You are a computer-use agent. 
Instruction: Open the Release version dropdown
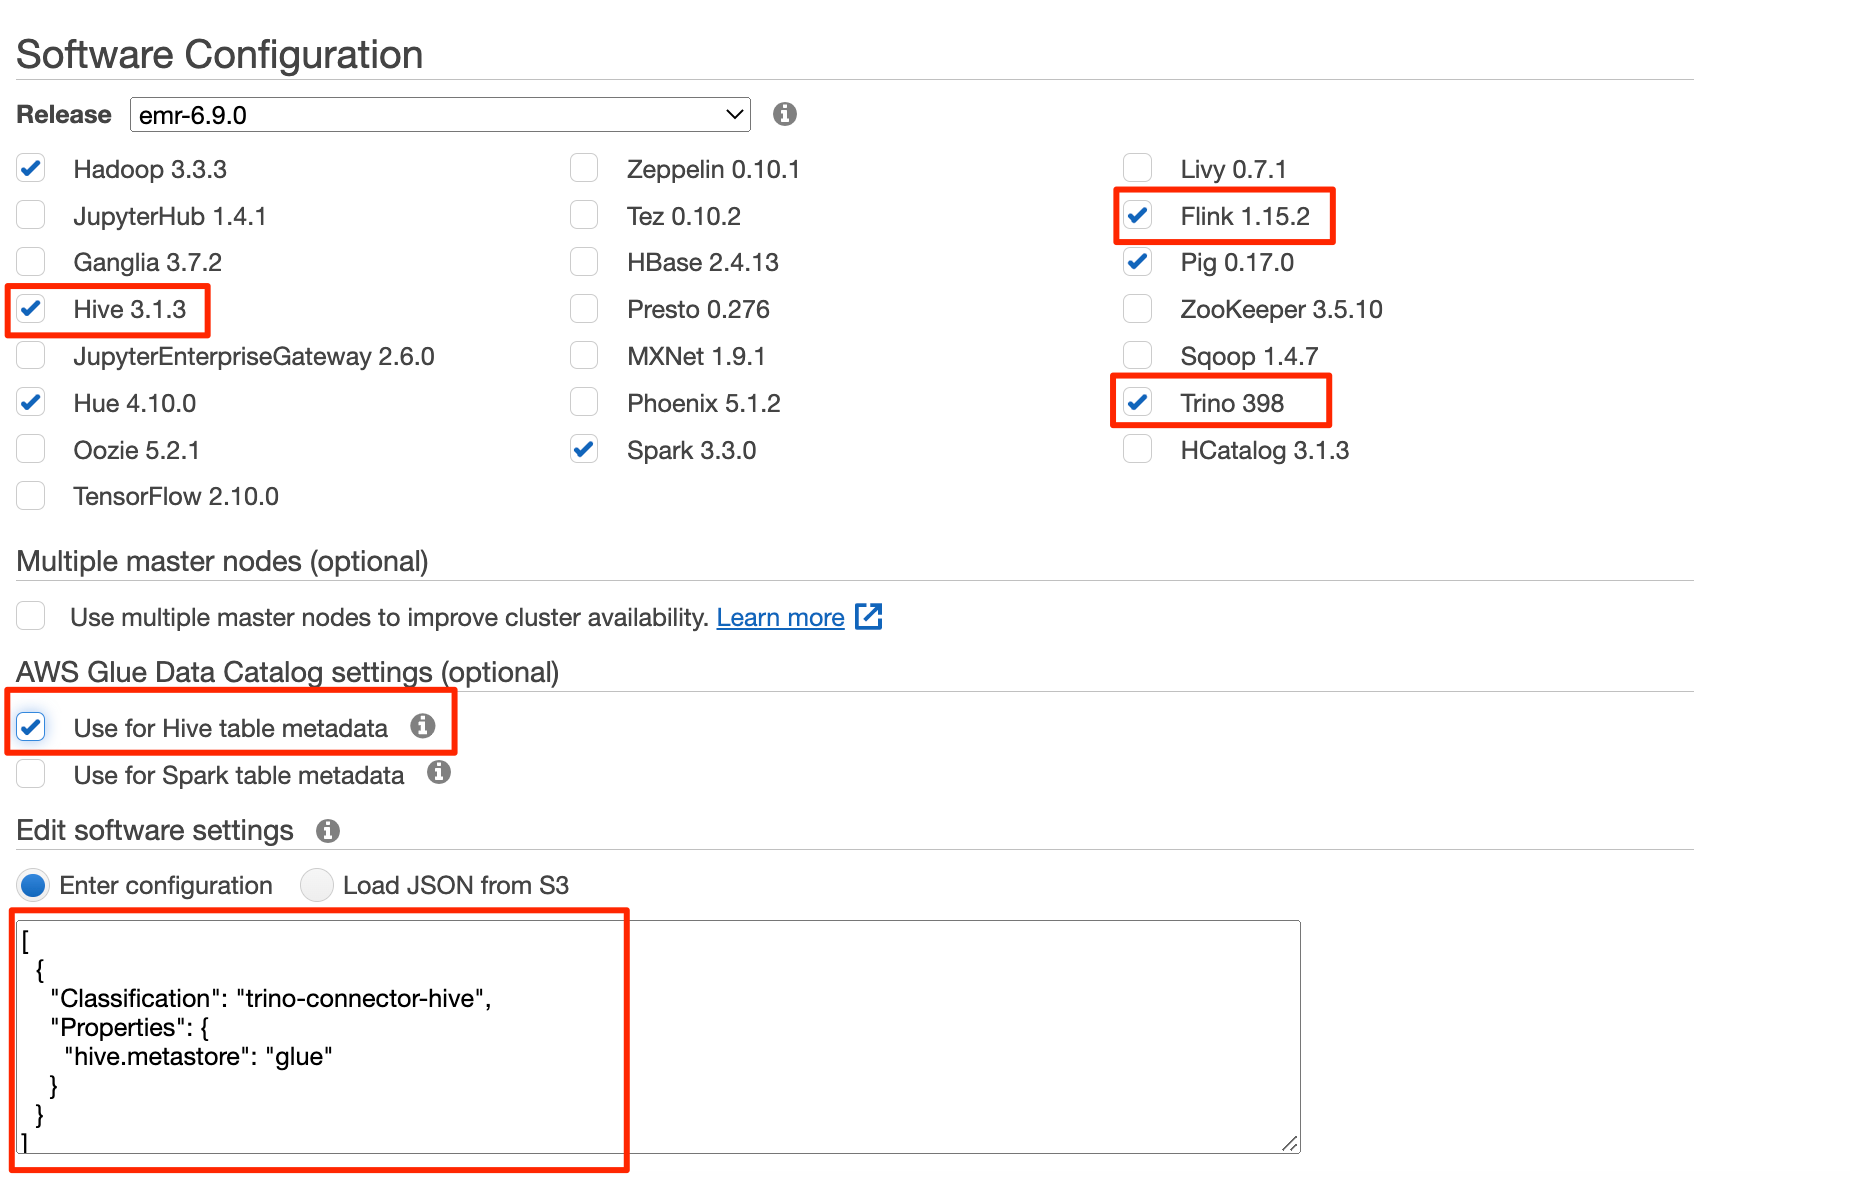[440, 115]
